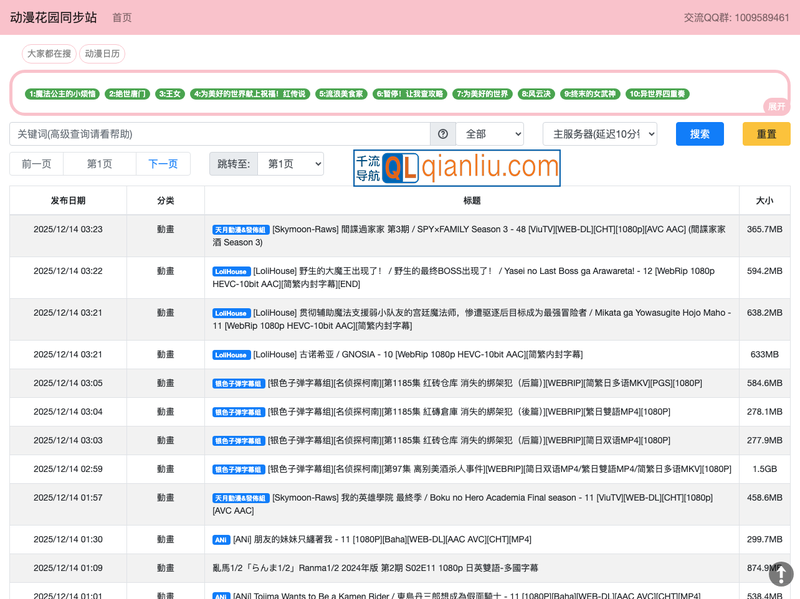
Task: Click the LoliHouse tag on GNOSIA row
Action: pos(231,355)
